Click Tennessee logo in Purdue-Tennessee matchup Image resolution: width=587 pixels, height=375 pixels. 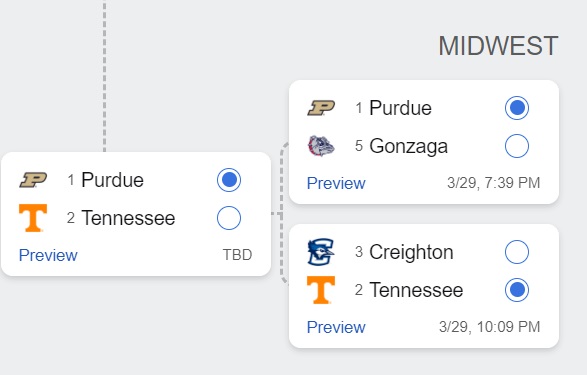[33, 218]
